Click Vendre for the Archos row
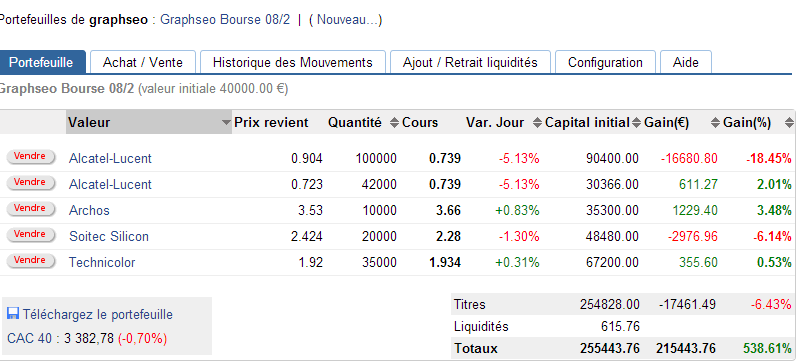800x361 pixels. (x=30, y=209)
